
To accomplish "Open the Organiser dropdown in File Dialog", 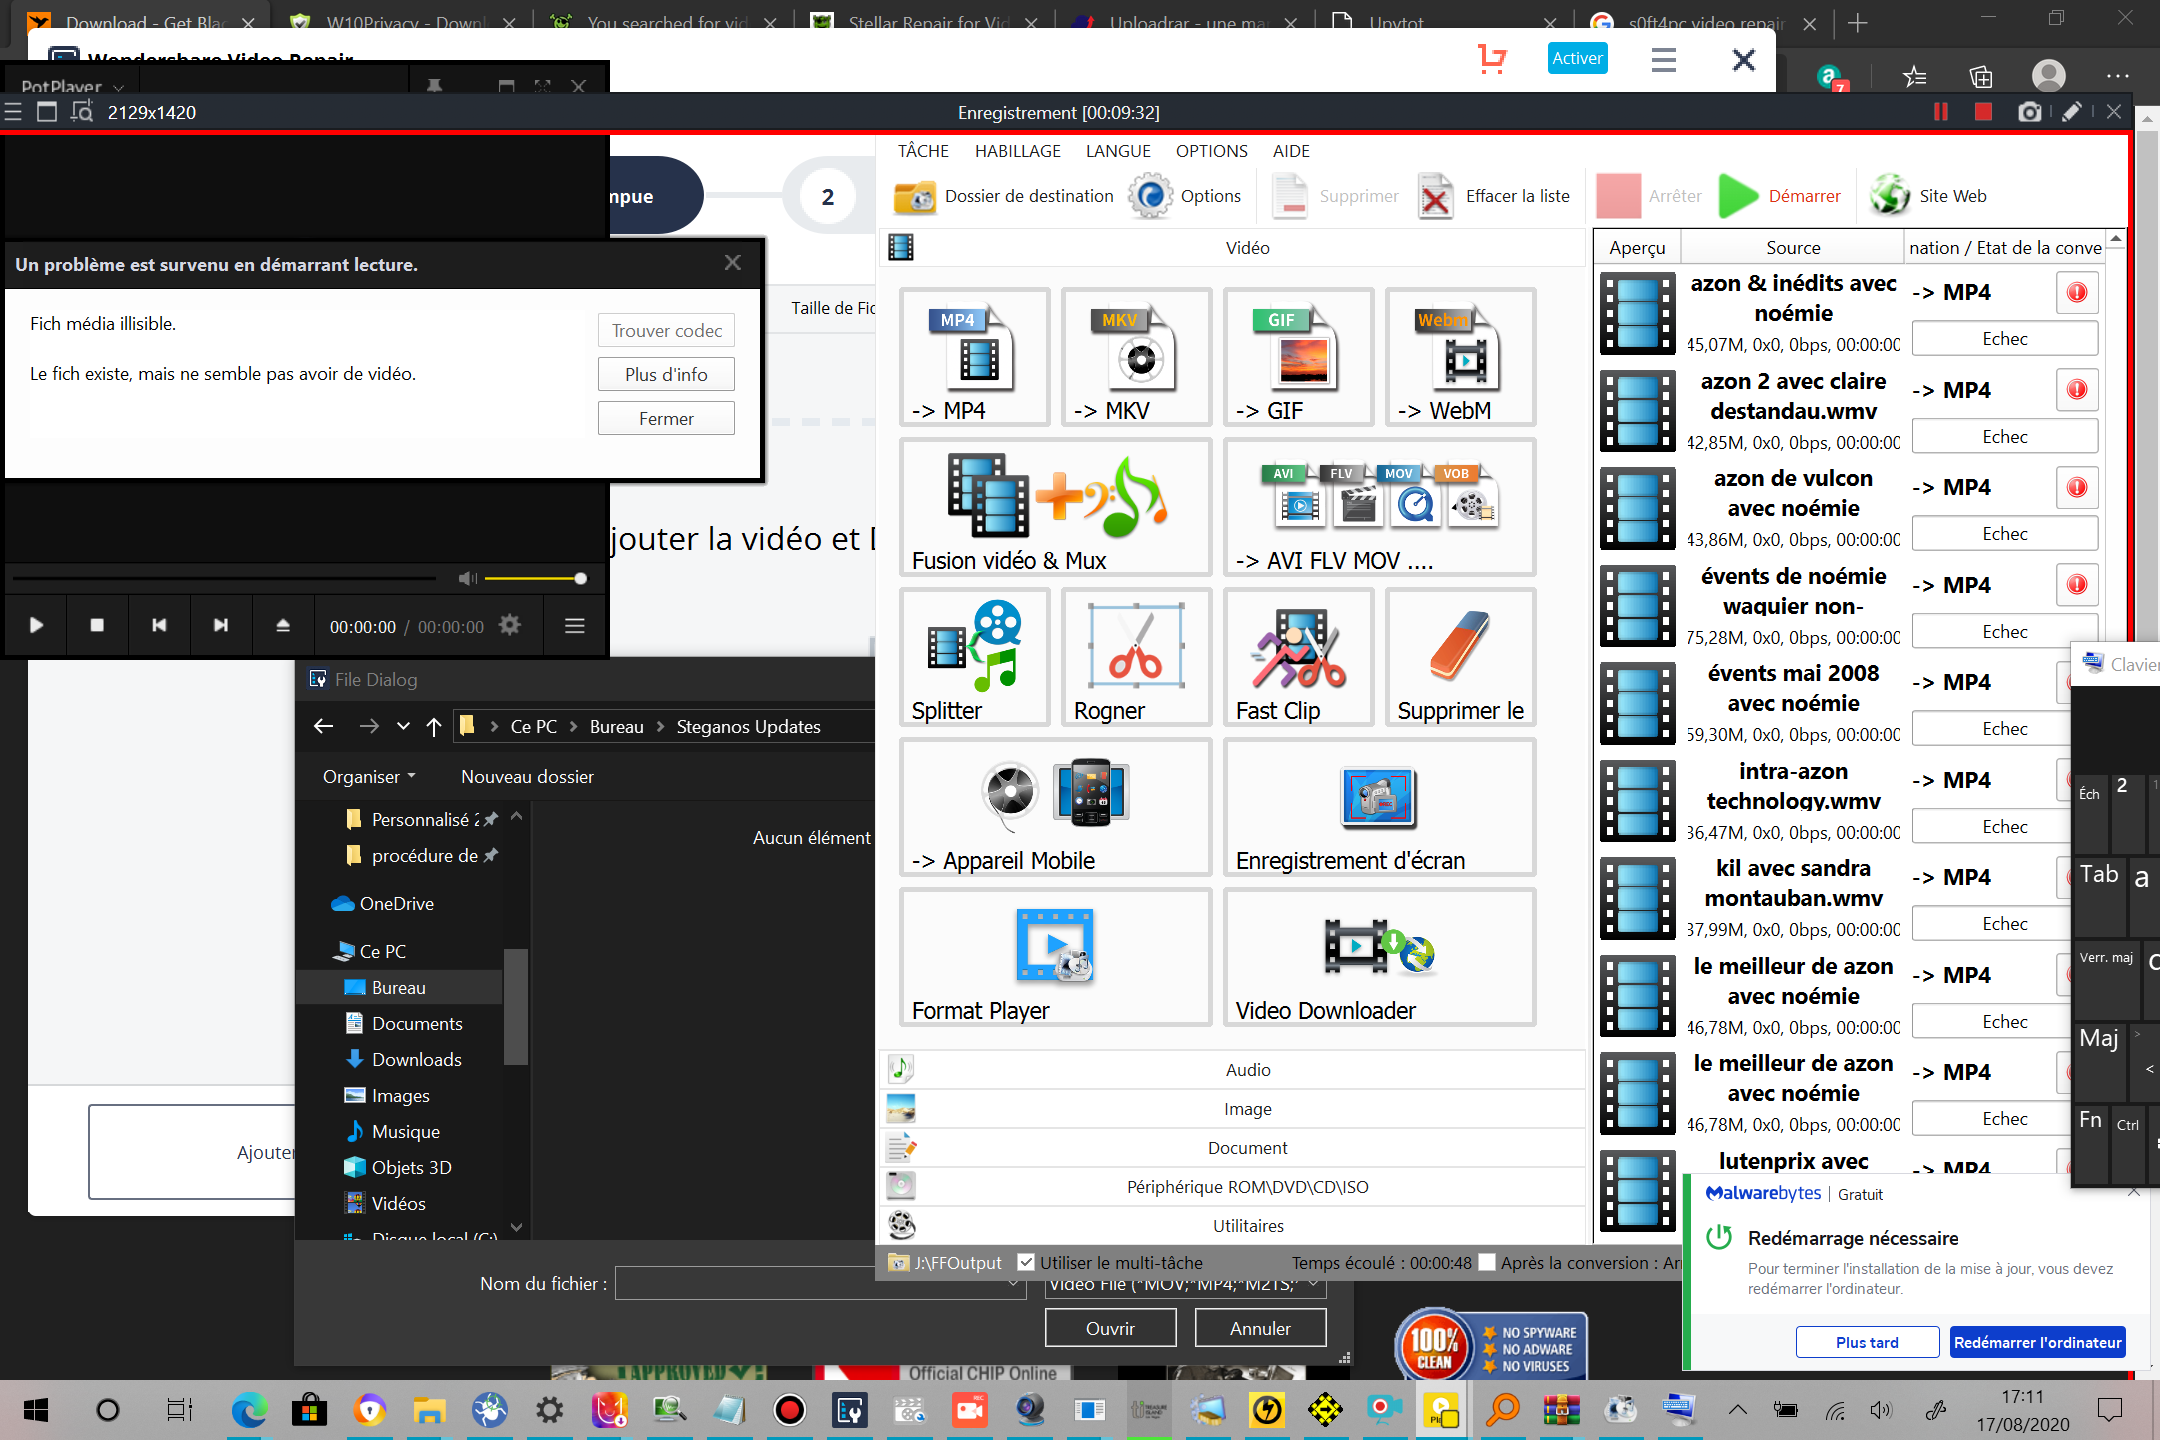I will (x=369, y=777).
